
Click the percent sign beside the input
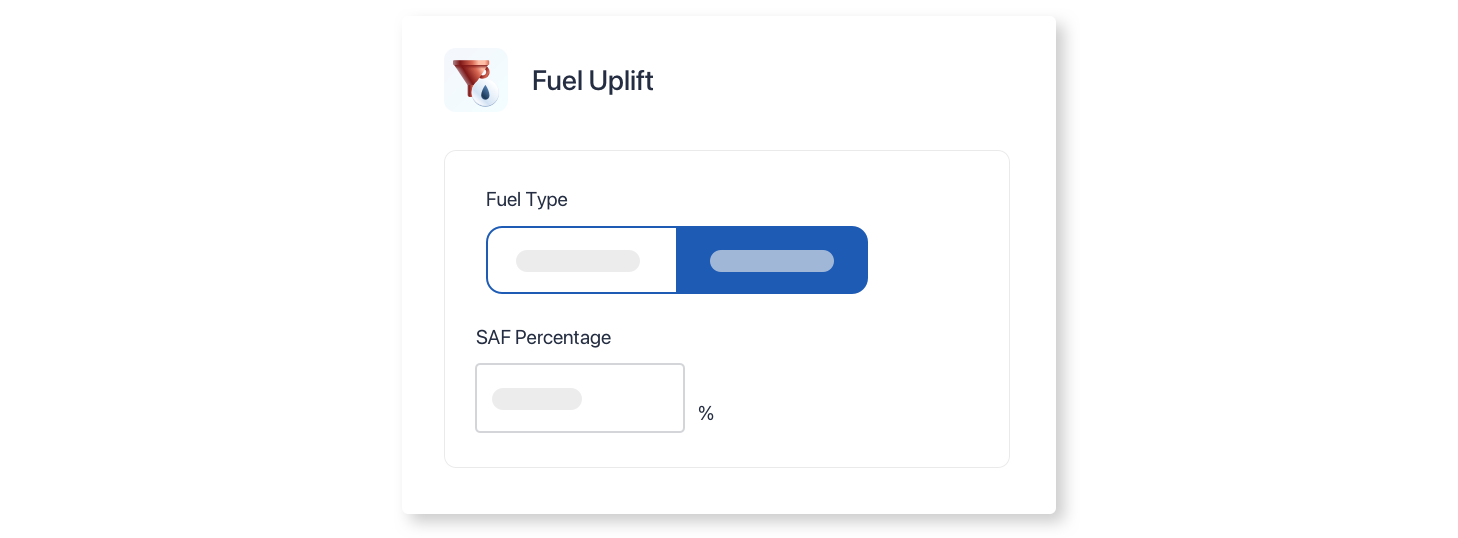pyautogui.click(x=706, y=413)
